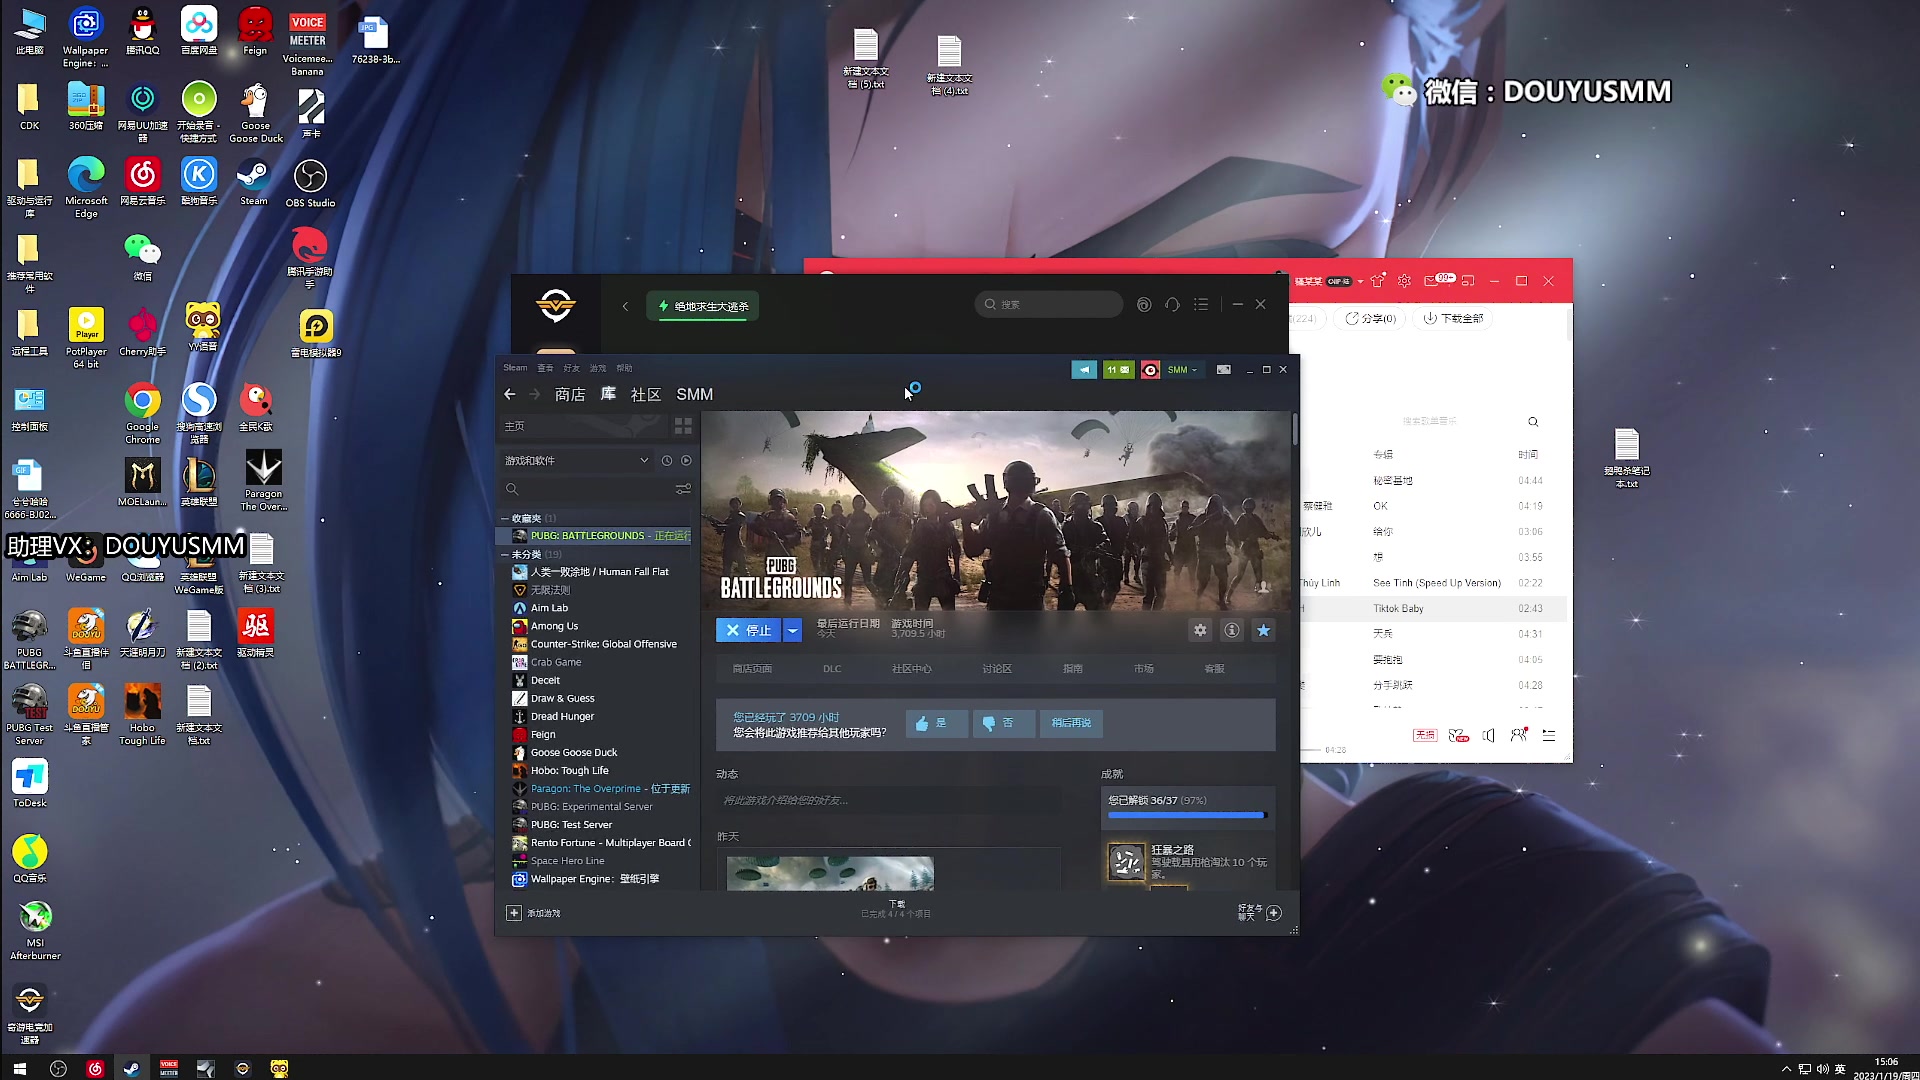The image size is (1920, 1080).
Task: Toggle sort by recent activity clock icon
Action: click(x=667, y=460)
